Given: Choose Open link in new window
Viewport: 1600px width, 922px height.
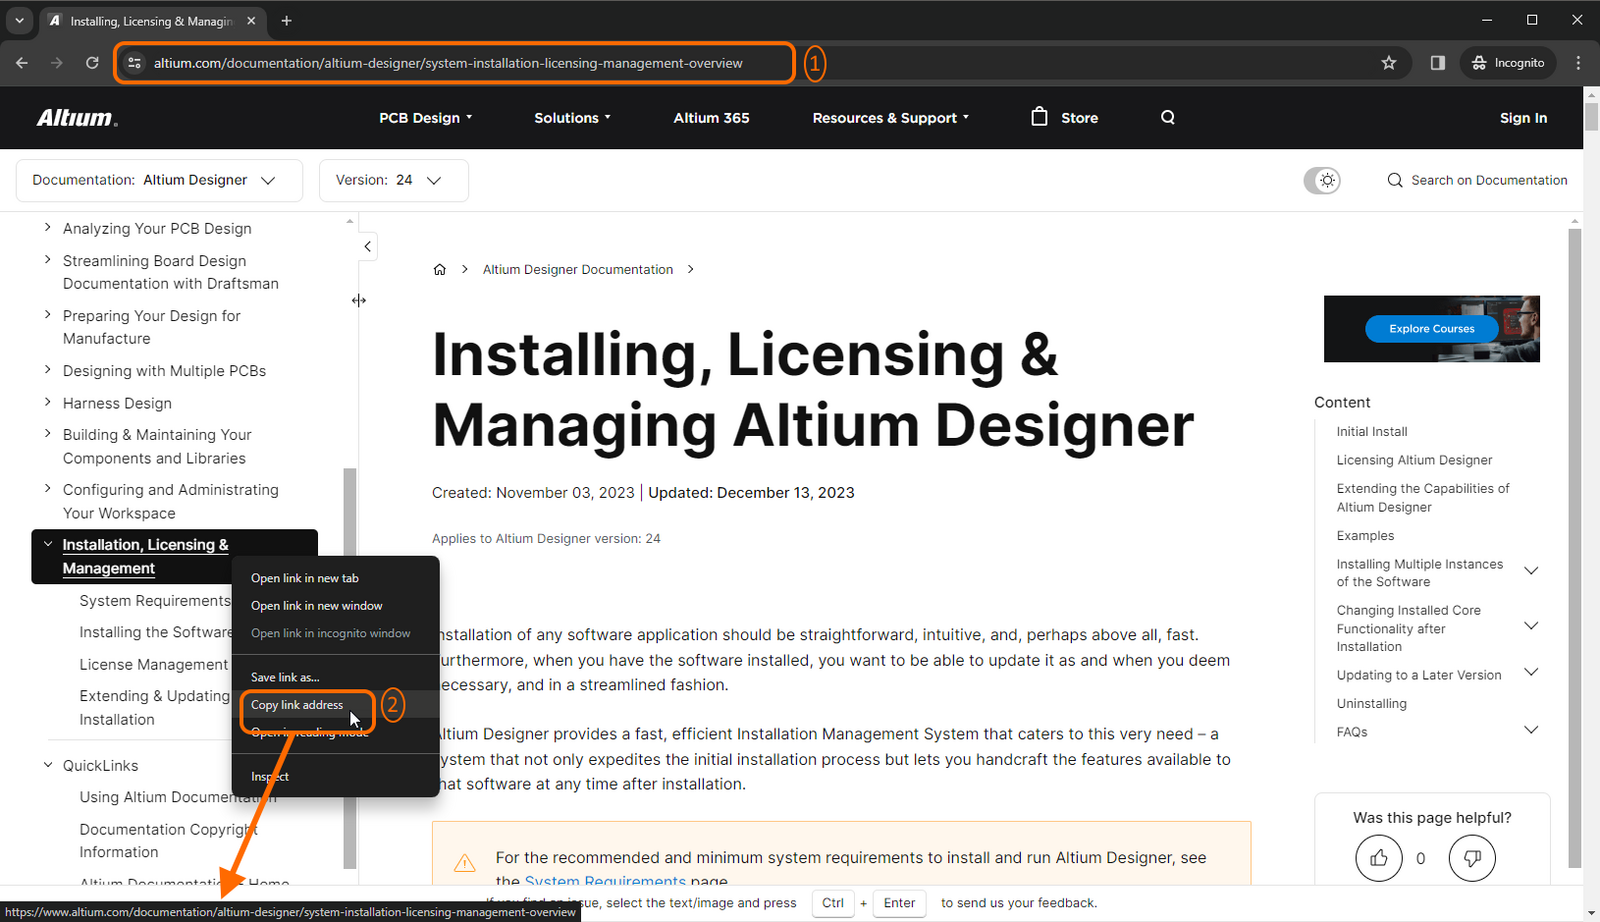Looking at the screenshot, I should tap(335, 606).
